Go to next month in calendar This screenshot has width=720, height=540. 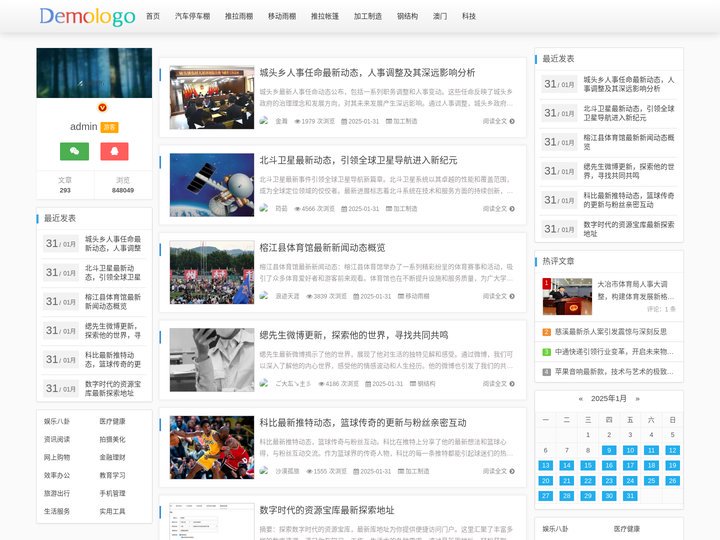pyautogui.click(x=637, y=399)
